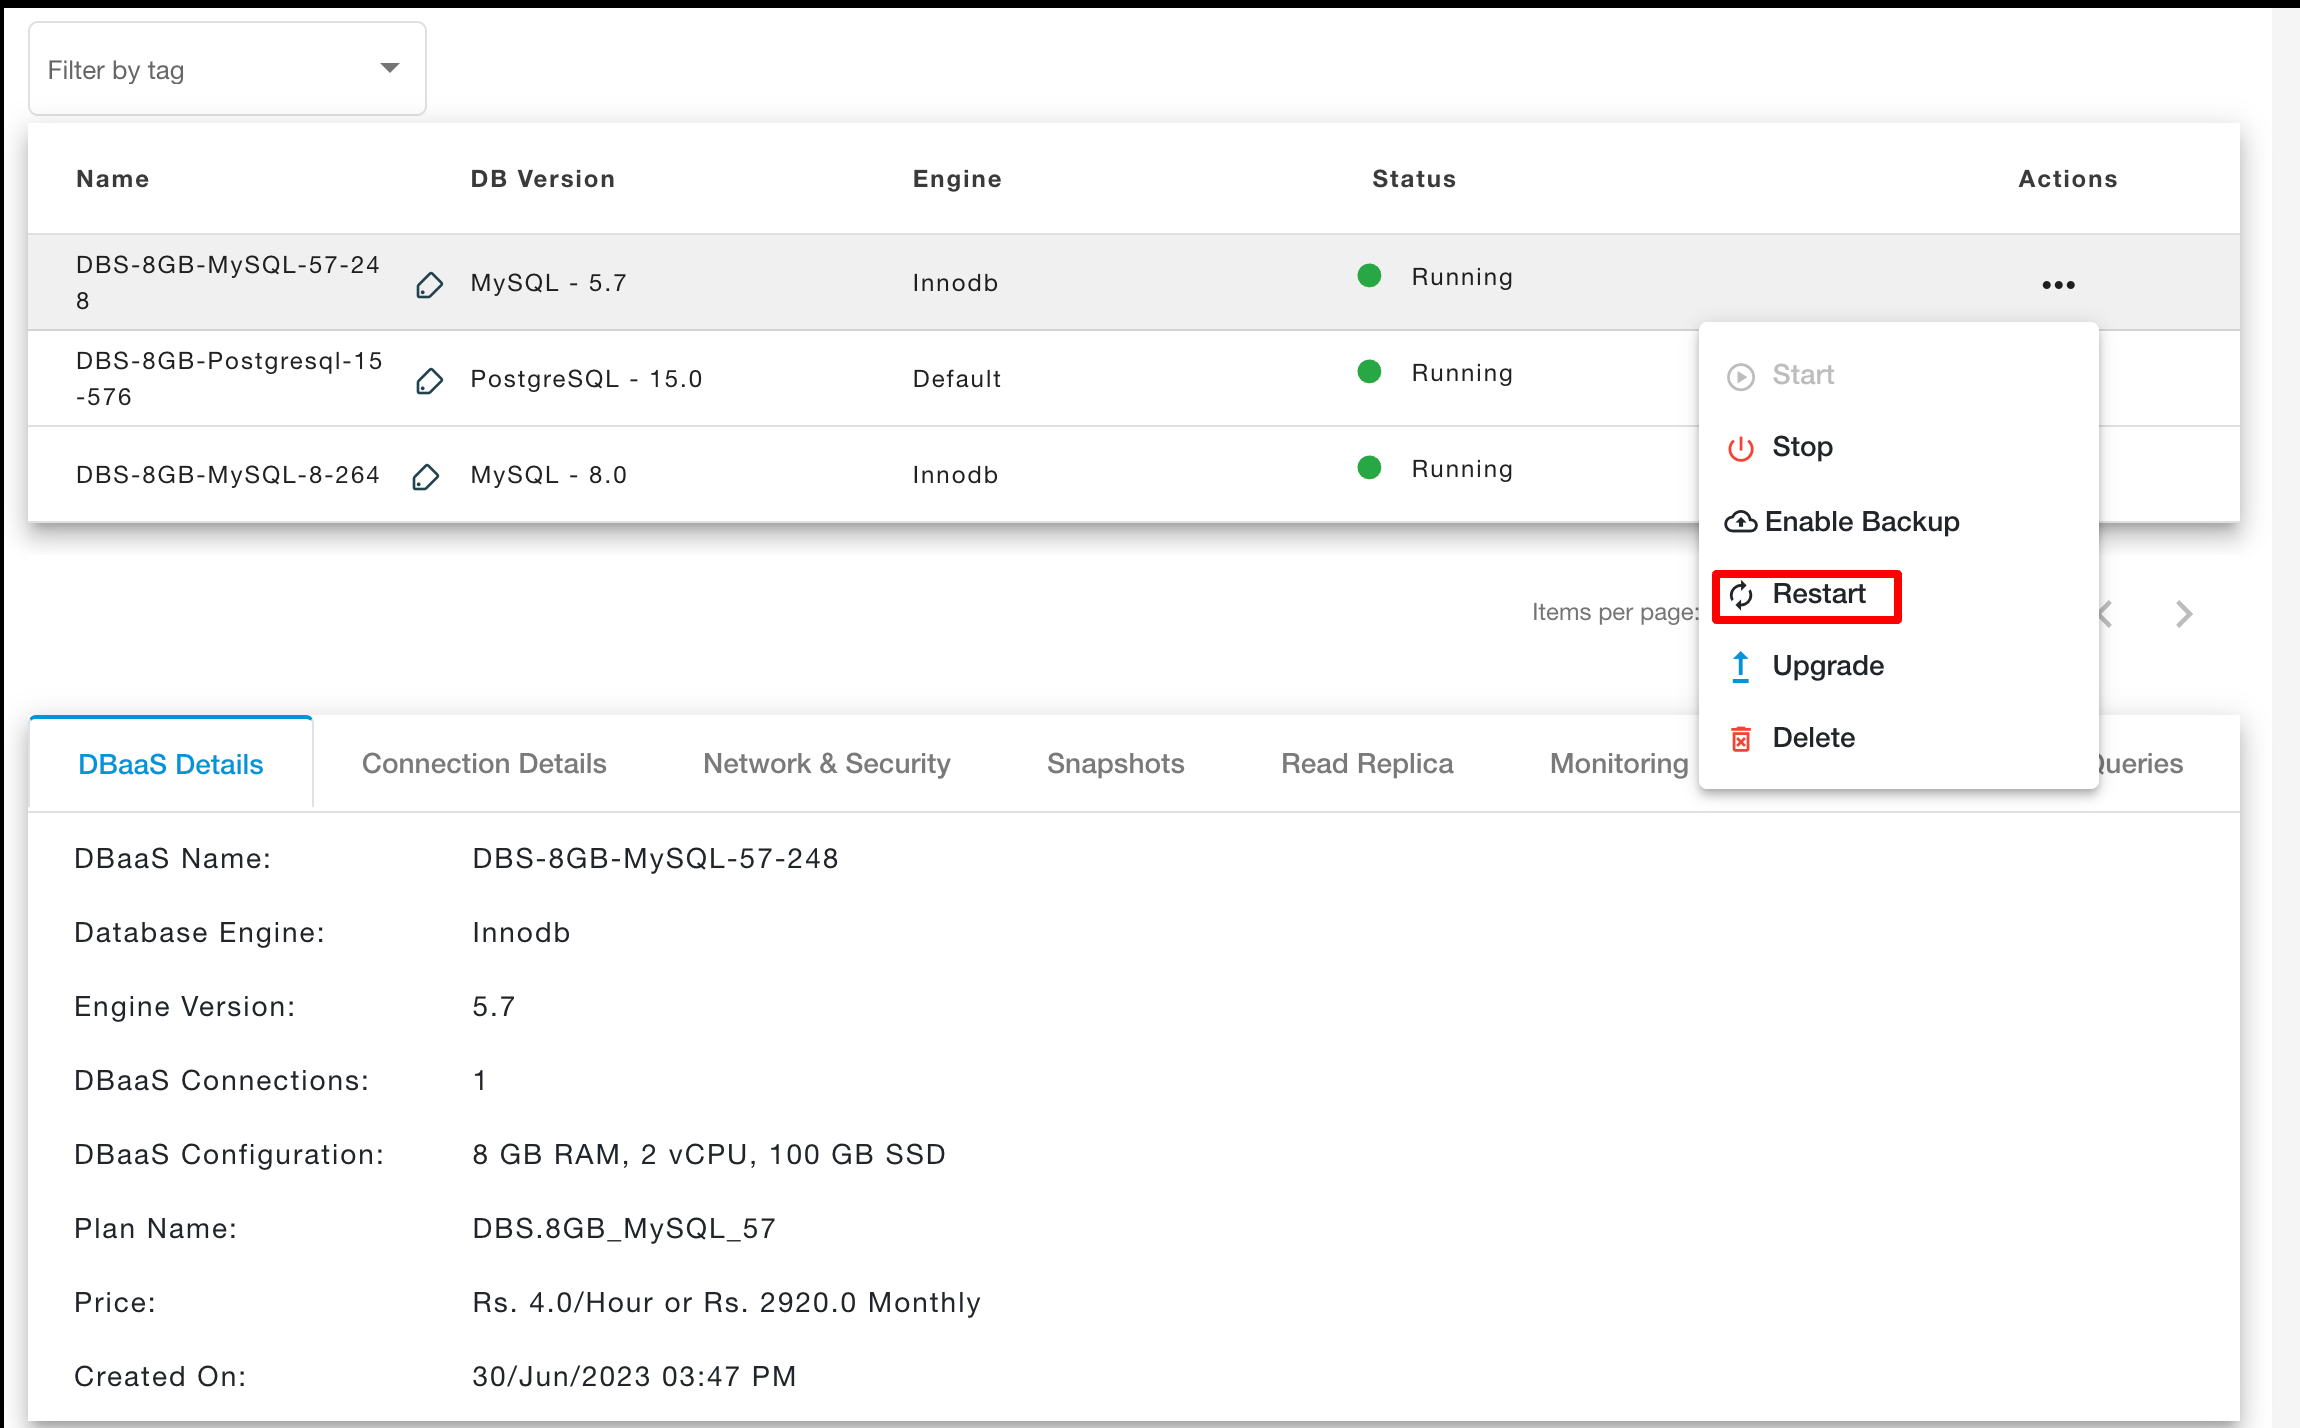Screen dimensions: 2300x1428
Task: Choose Restart from the actions menu
Action: click(1806, 596)
